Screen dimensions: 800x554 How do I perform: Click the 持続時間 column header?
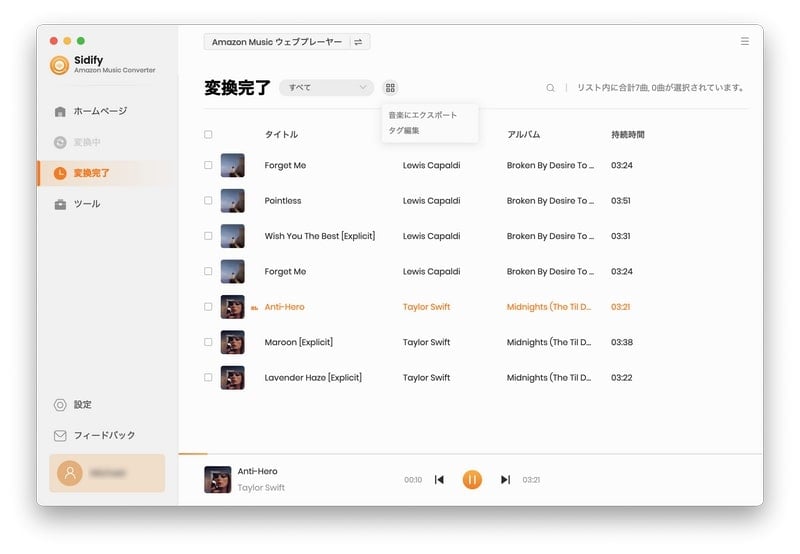628,135
